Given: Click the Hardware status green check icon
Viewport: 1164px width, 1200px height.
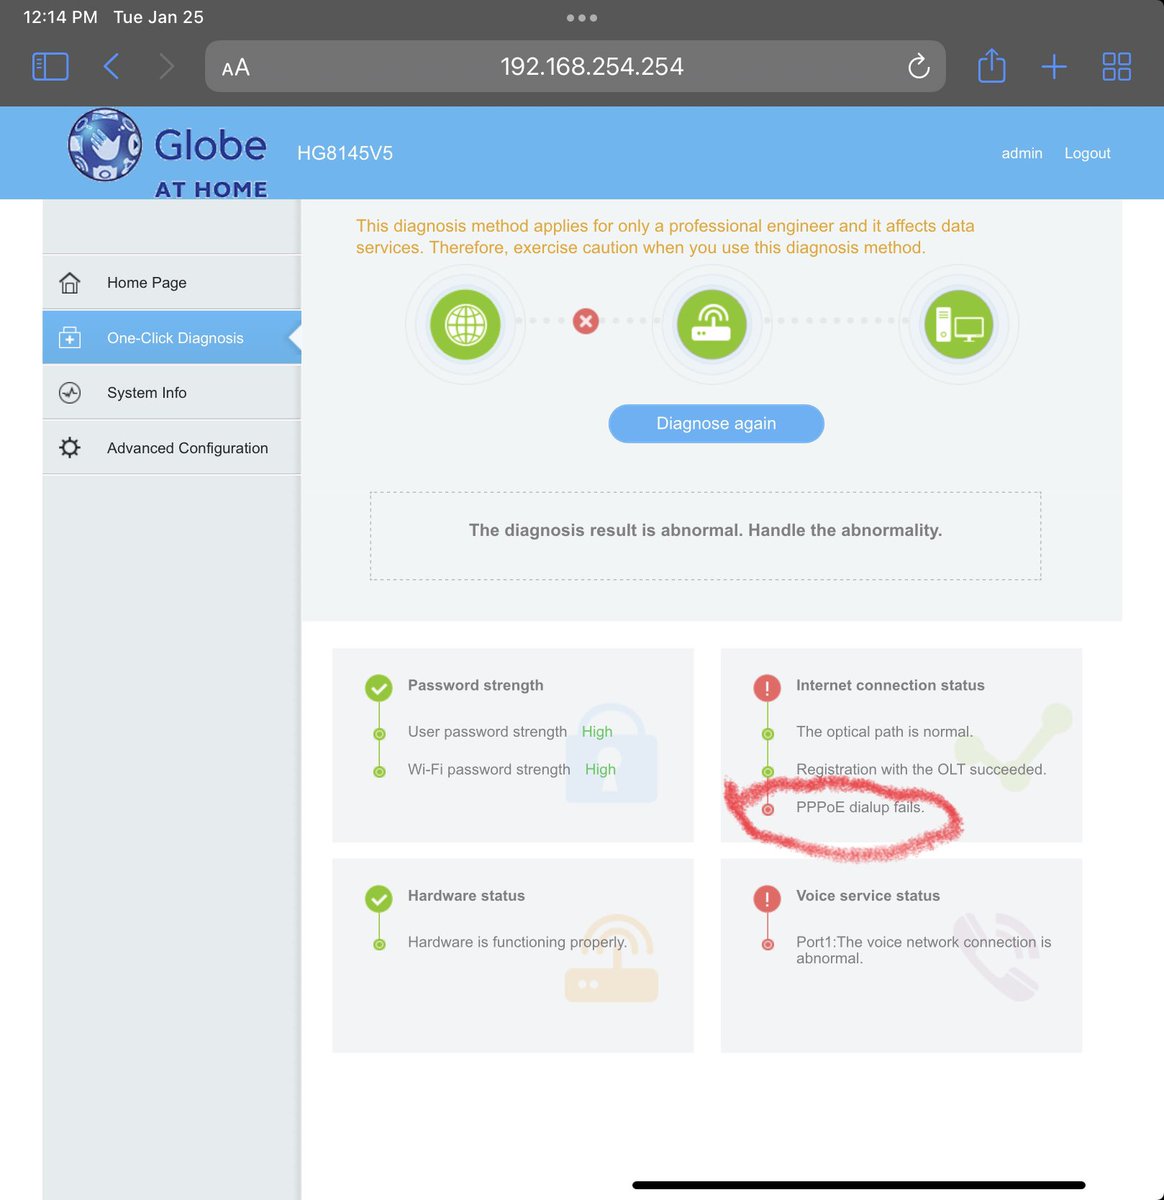Looking at the screenshot, I should click(379, 899).
